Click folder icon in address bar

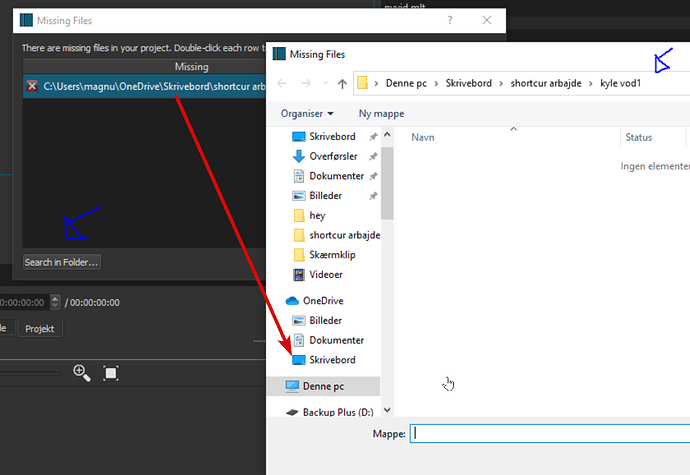[x=362, y=83]
